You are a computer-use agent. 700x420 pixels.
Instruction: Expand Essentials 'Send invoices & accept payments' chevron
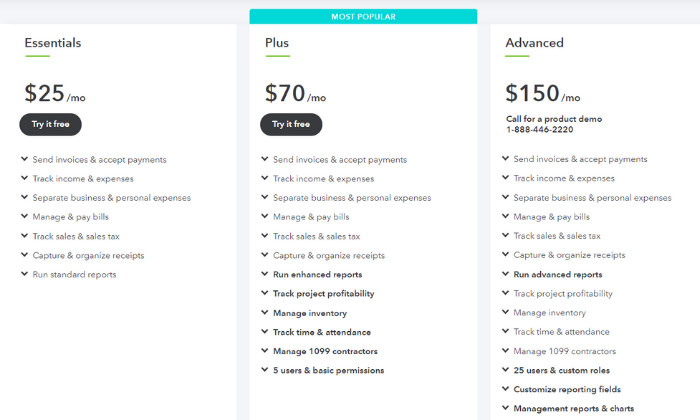(x=25, y=159)
